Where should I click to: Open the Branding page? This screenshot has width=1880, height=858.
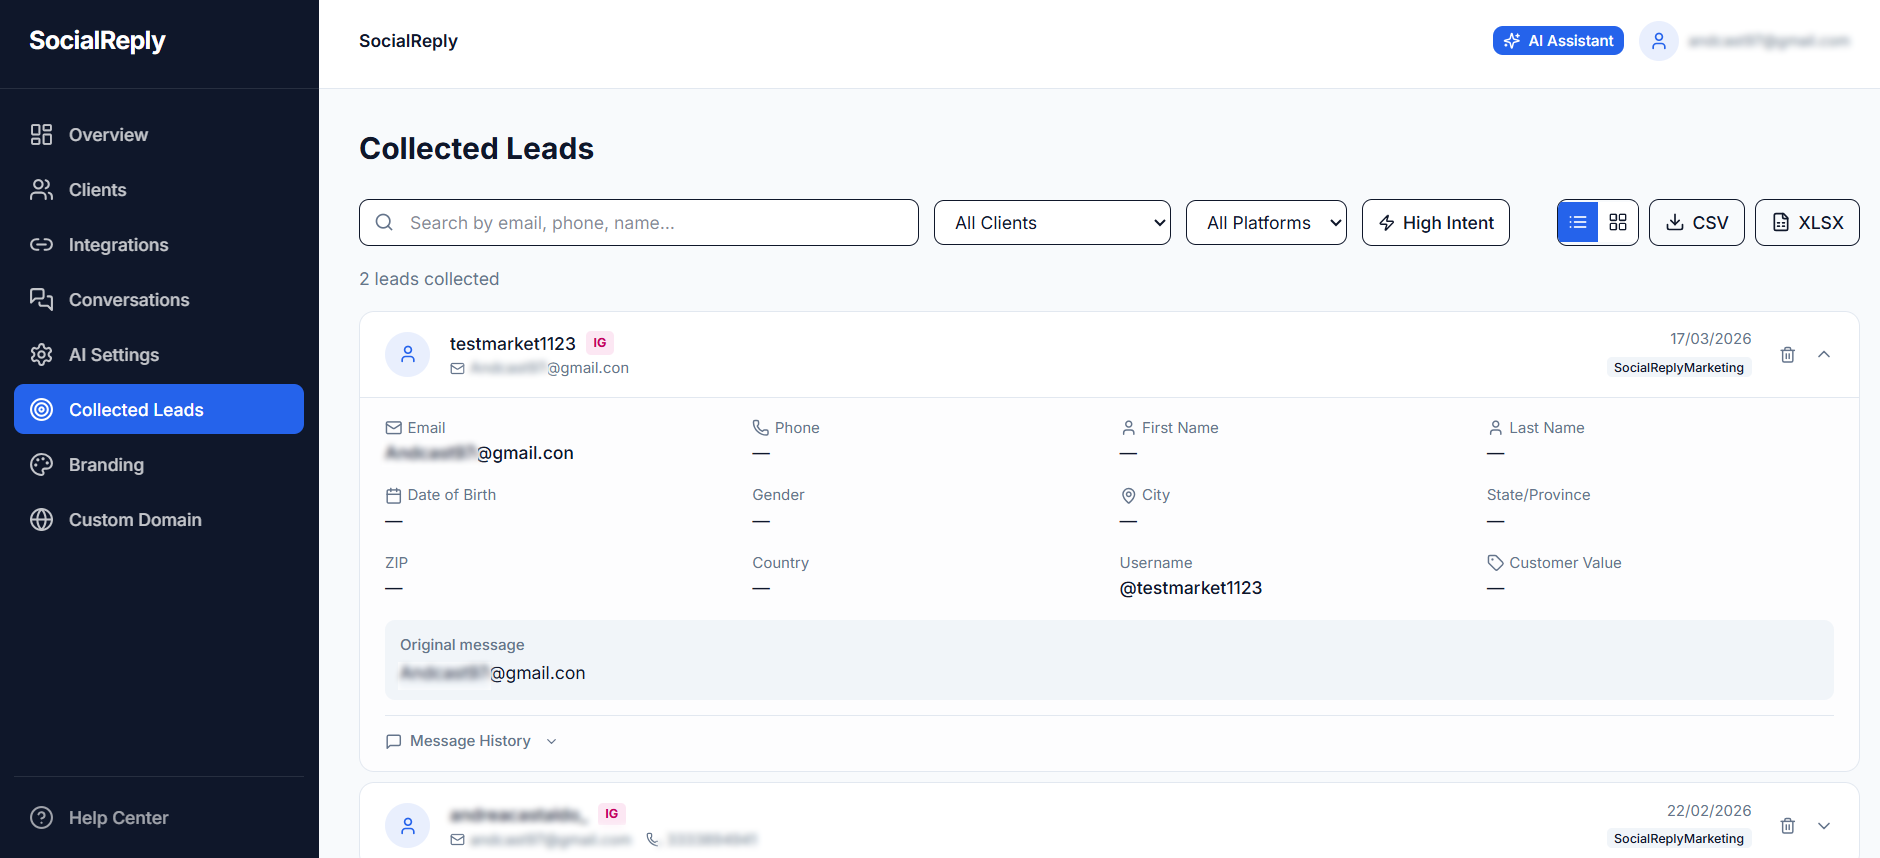click(x=159, y=465)
